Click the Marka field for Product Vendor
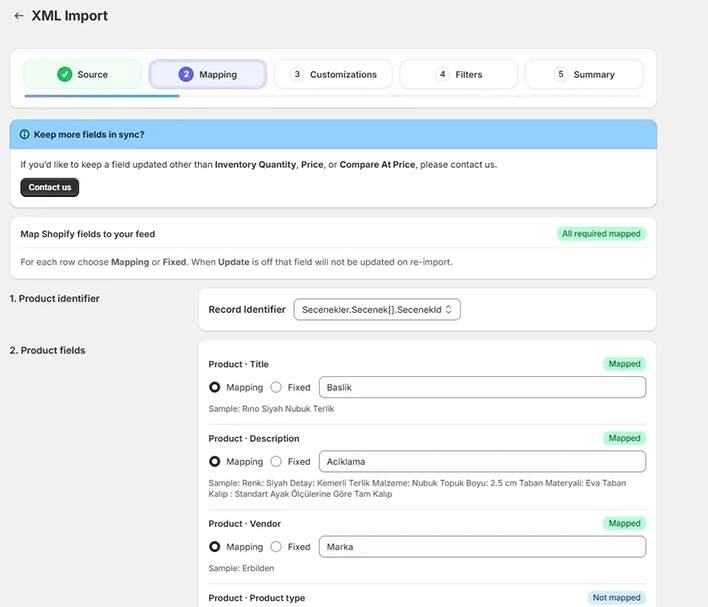The height and width of the screenshot is (607, 708). click(x=482, y=546)
